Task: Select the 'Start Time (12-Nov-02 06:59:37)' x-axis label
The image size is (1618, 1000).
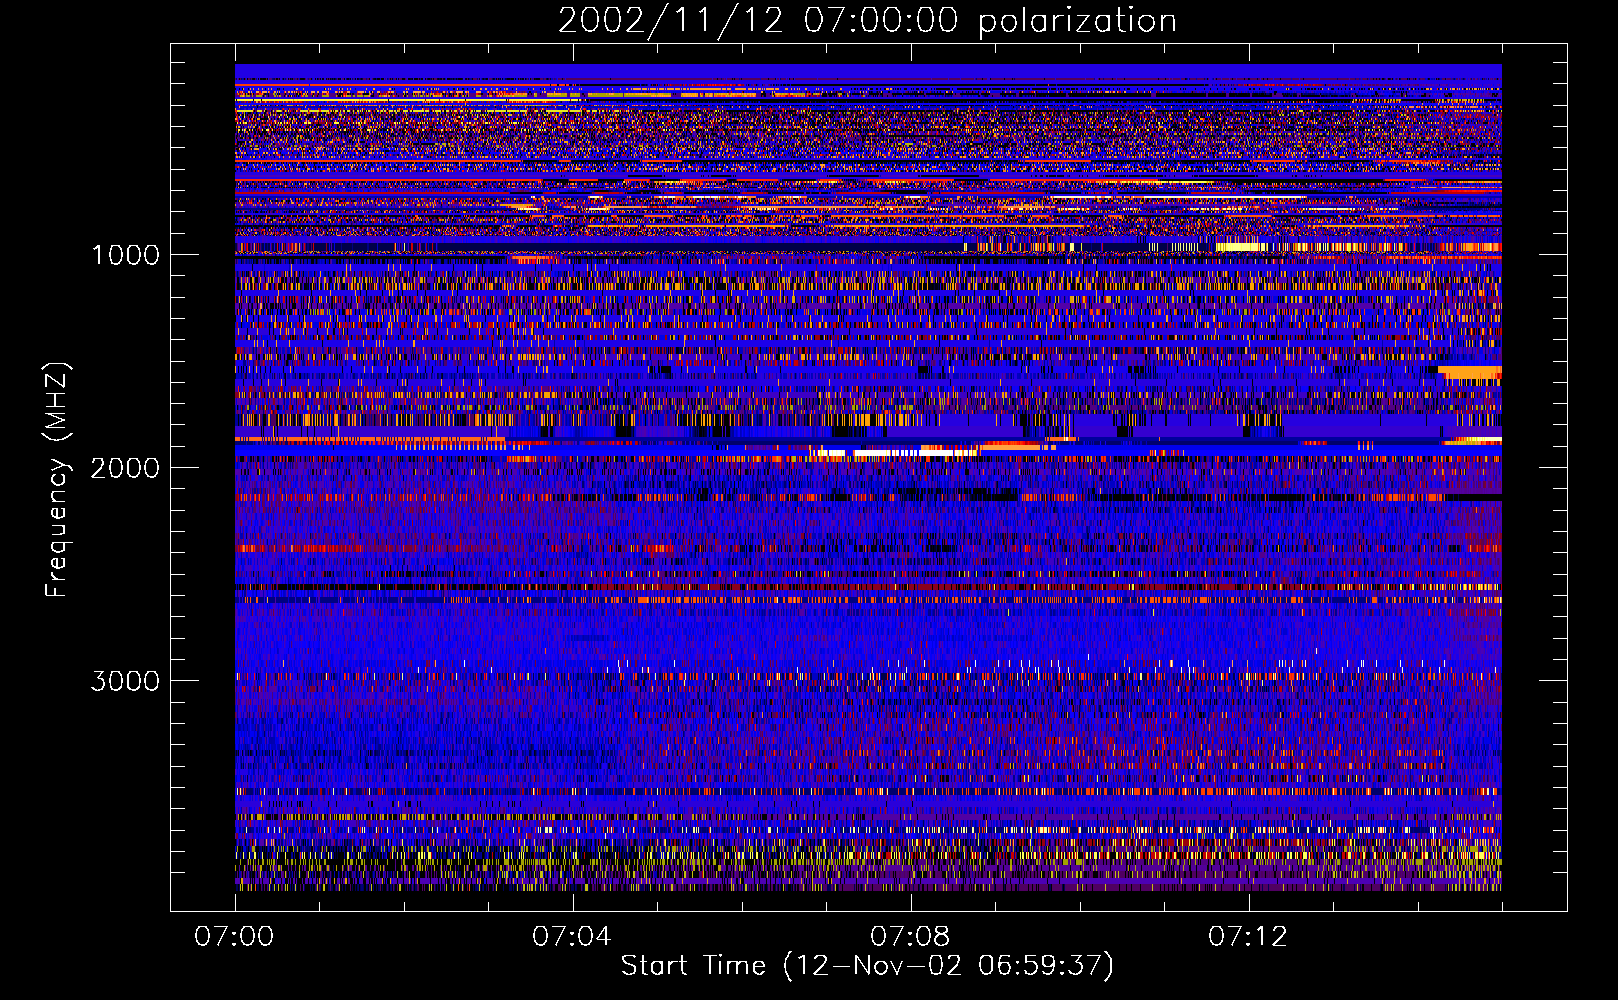Action: (867, 966)
